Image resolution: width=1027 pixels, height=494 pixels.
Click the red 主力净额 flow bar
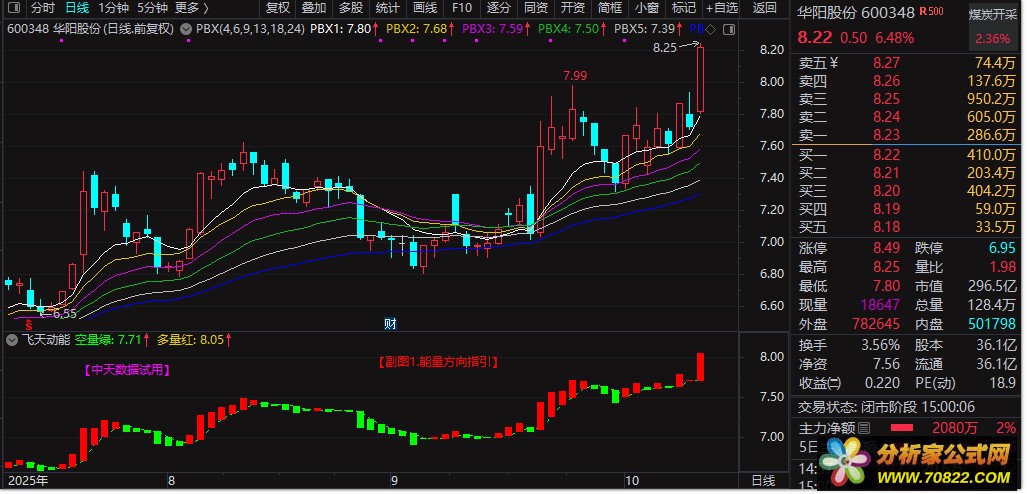coord(901,428)
